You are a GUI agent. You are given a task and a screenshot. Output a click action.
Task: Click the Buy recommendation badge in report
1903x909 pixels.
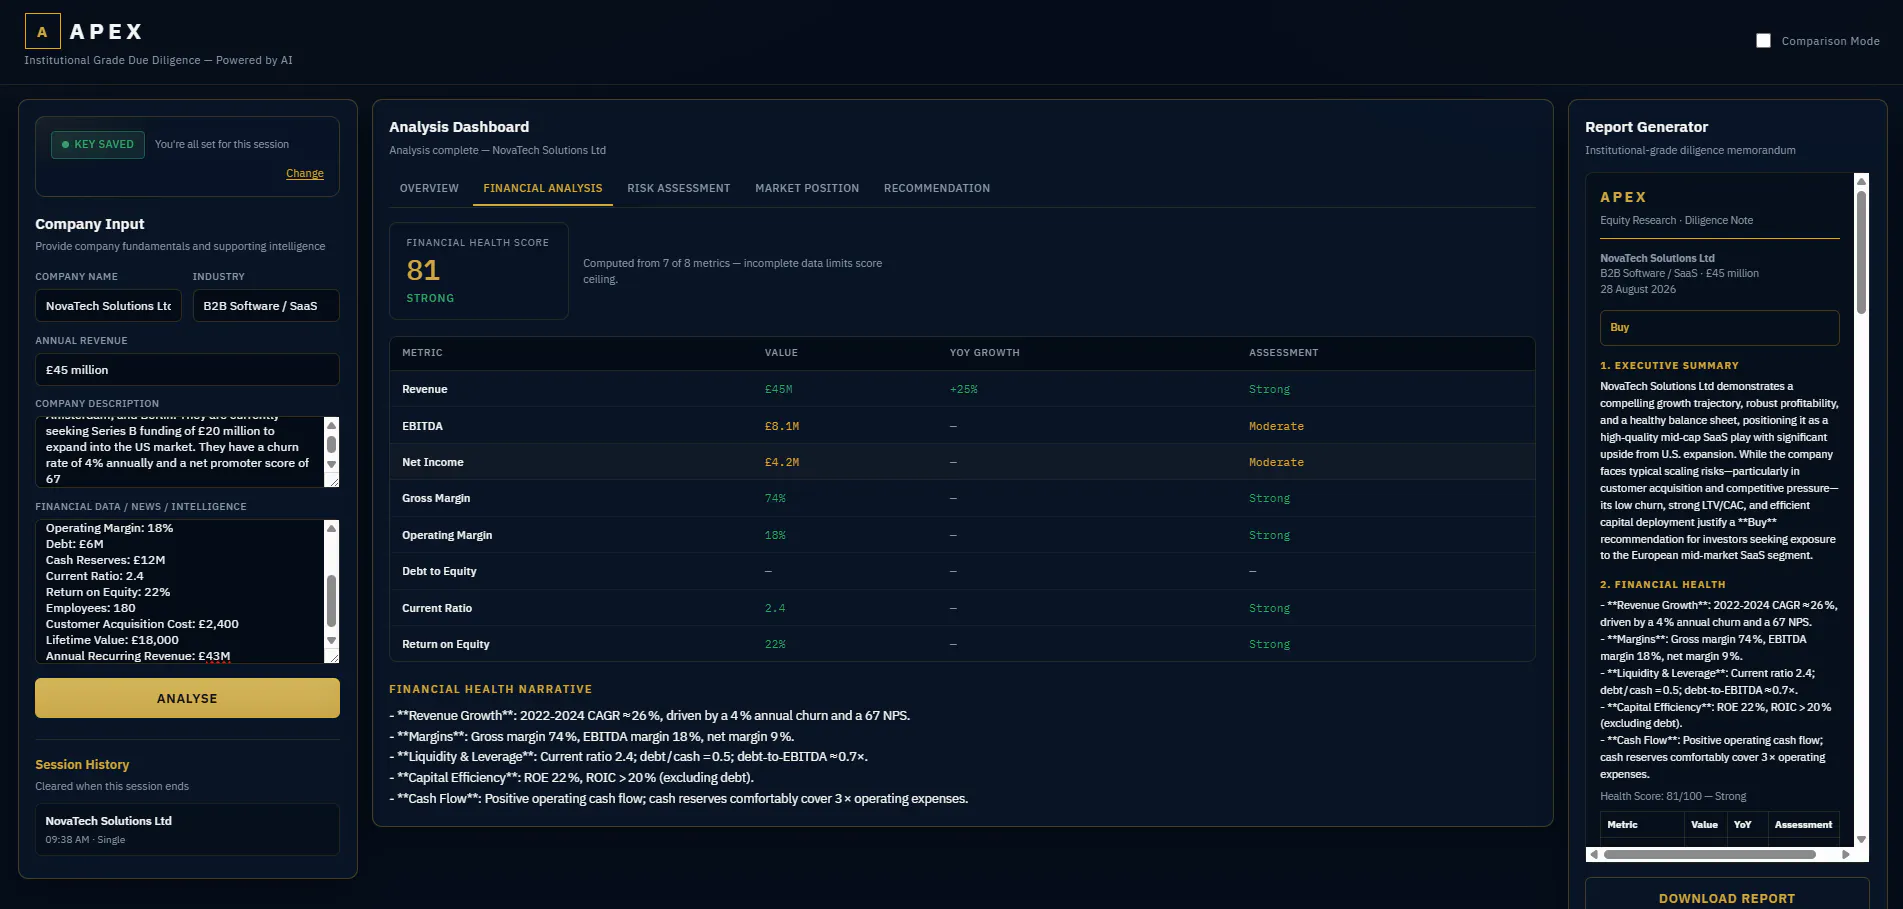click(1719, 328)
